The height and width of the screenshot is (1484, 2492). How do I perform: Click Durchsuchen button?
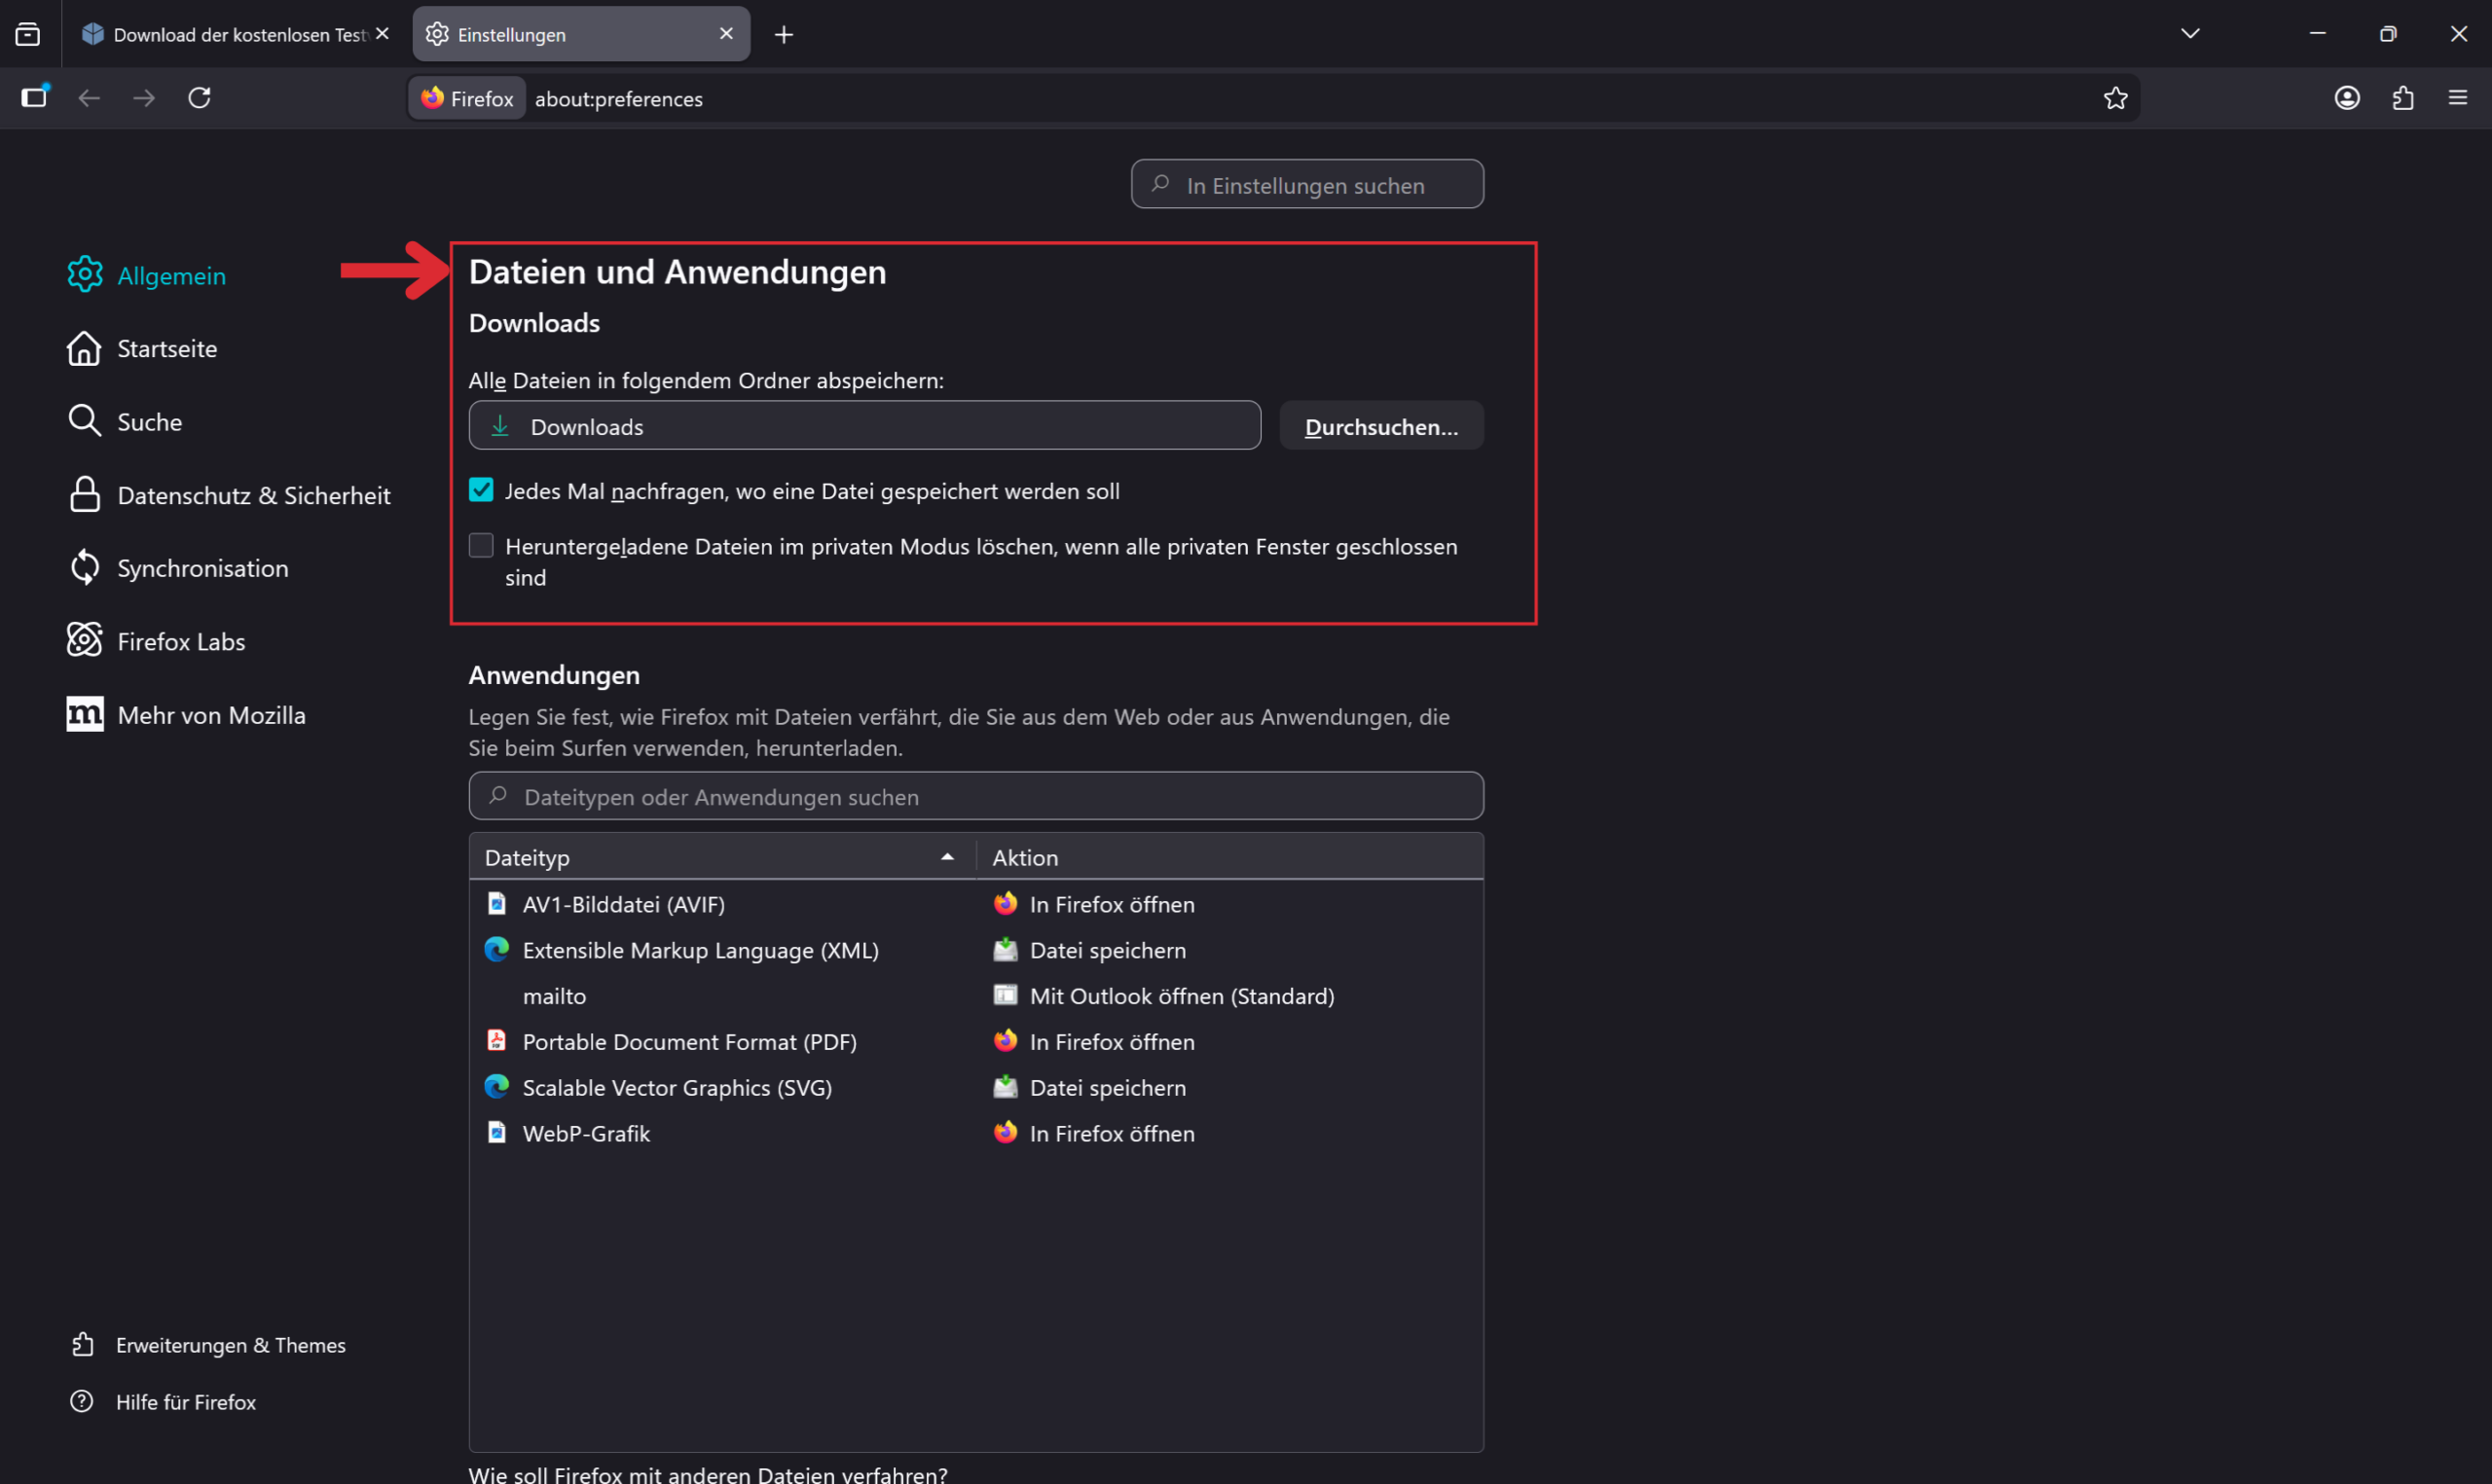[x=1381, y=426]
